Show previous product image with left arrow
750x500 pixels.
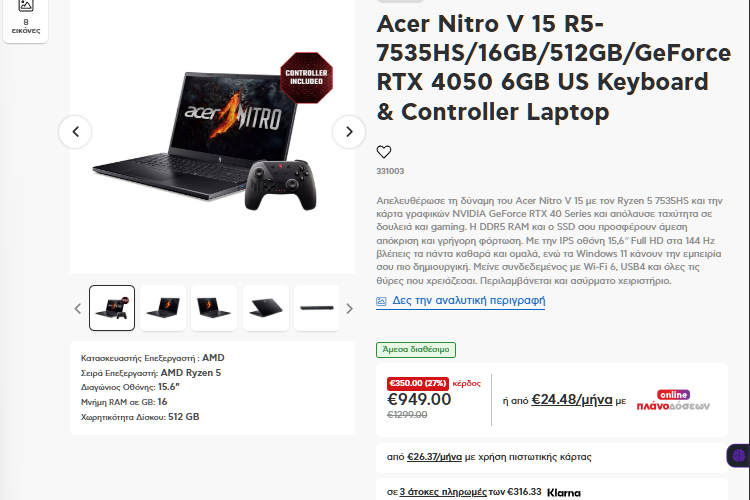(x=75, y=132)
